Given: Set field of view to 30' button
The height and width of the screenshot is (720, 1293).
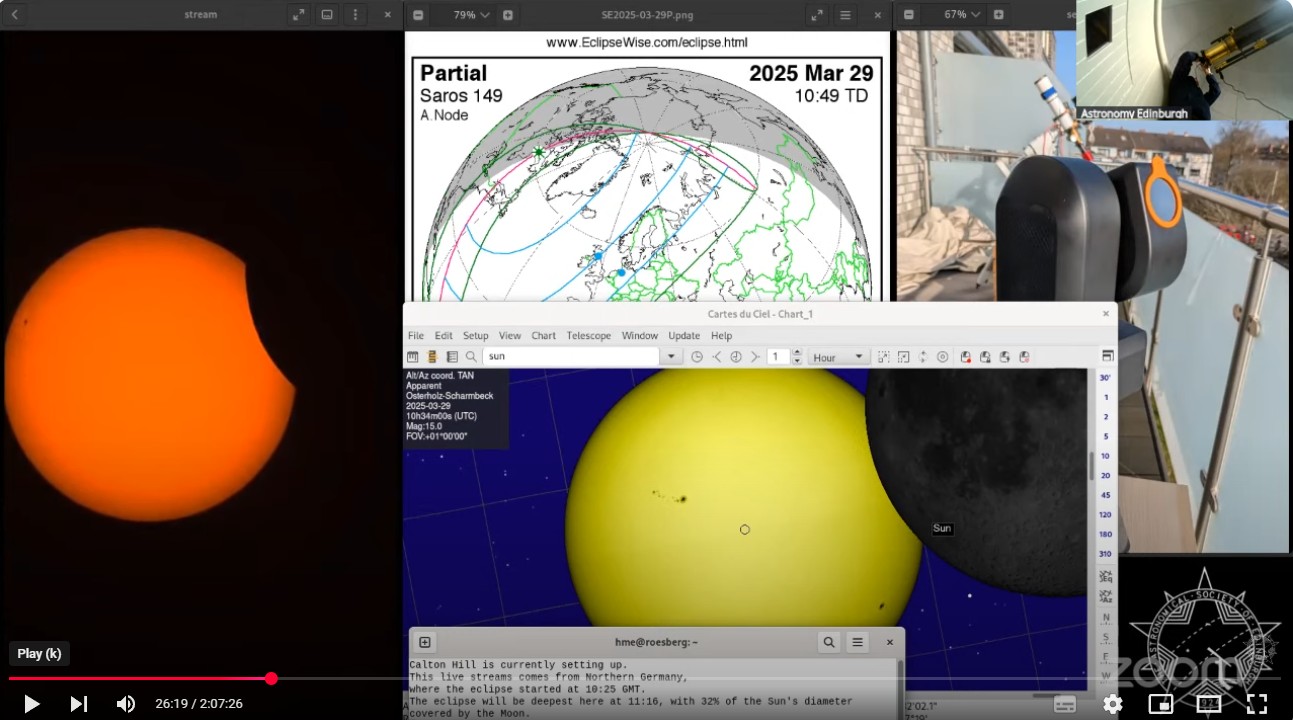Looking at the screenshot, I should 1106,378.
